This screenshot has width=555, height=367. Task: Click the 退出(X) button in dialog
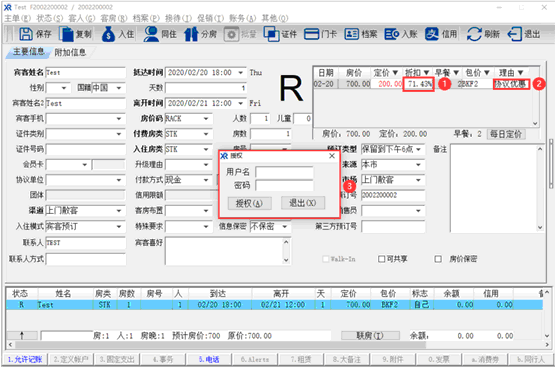click(303, 203)
